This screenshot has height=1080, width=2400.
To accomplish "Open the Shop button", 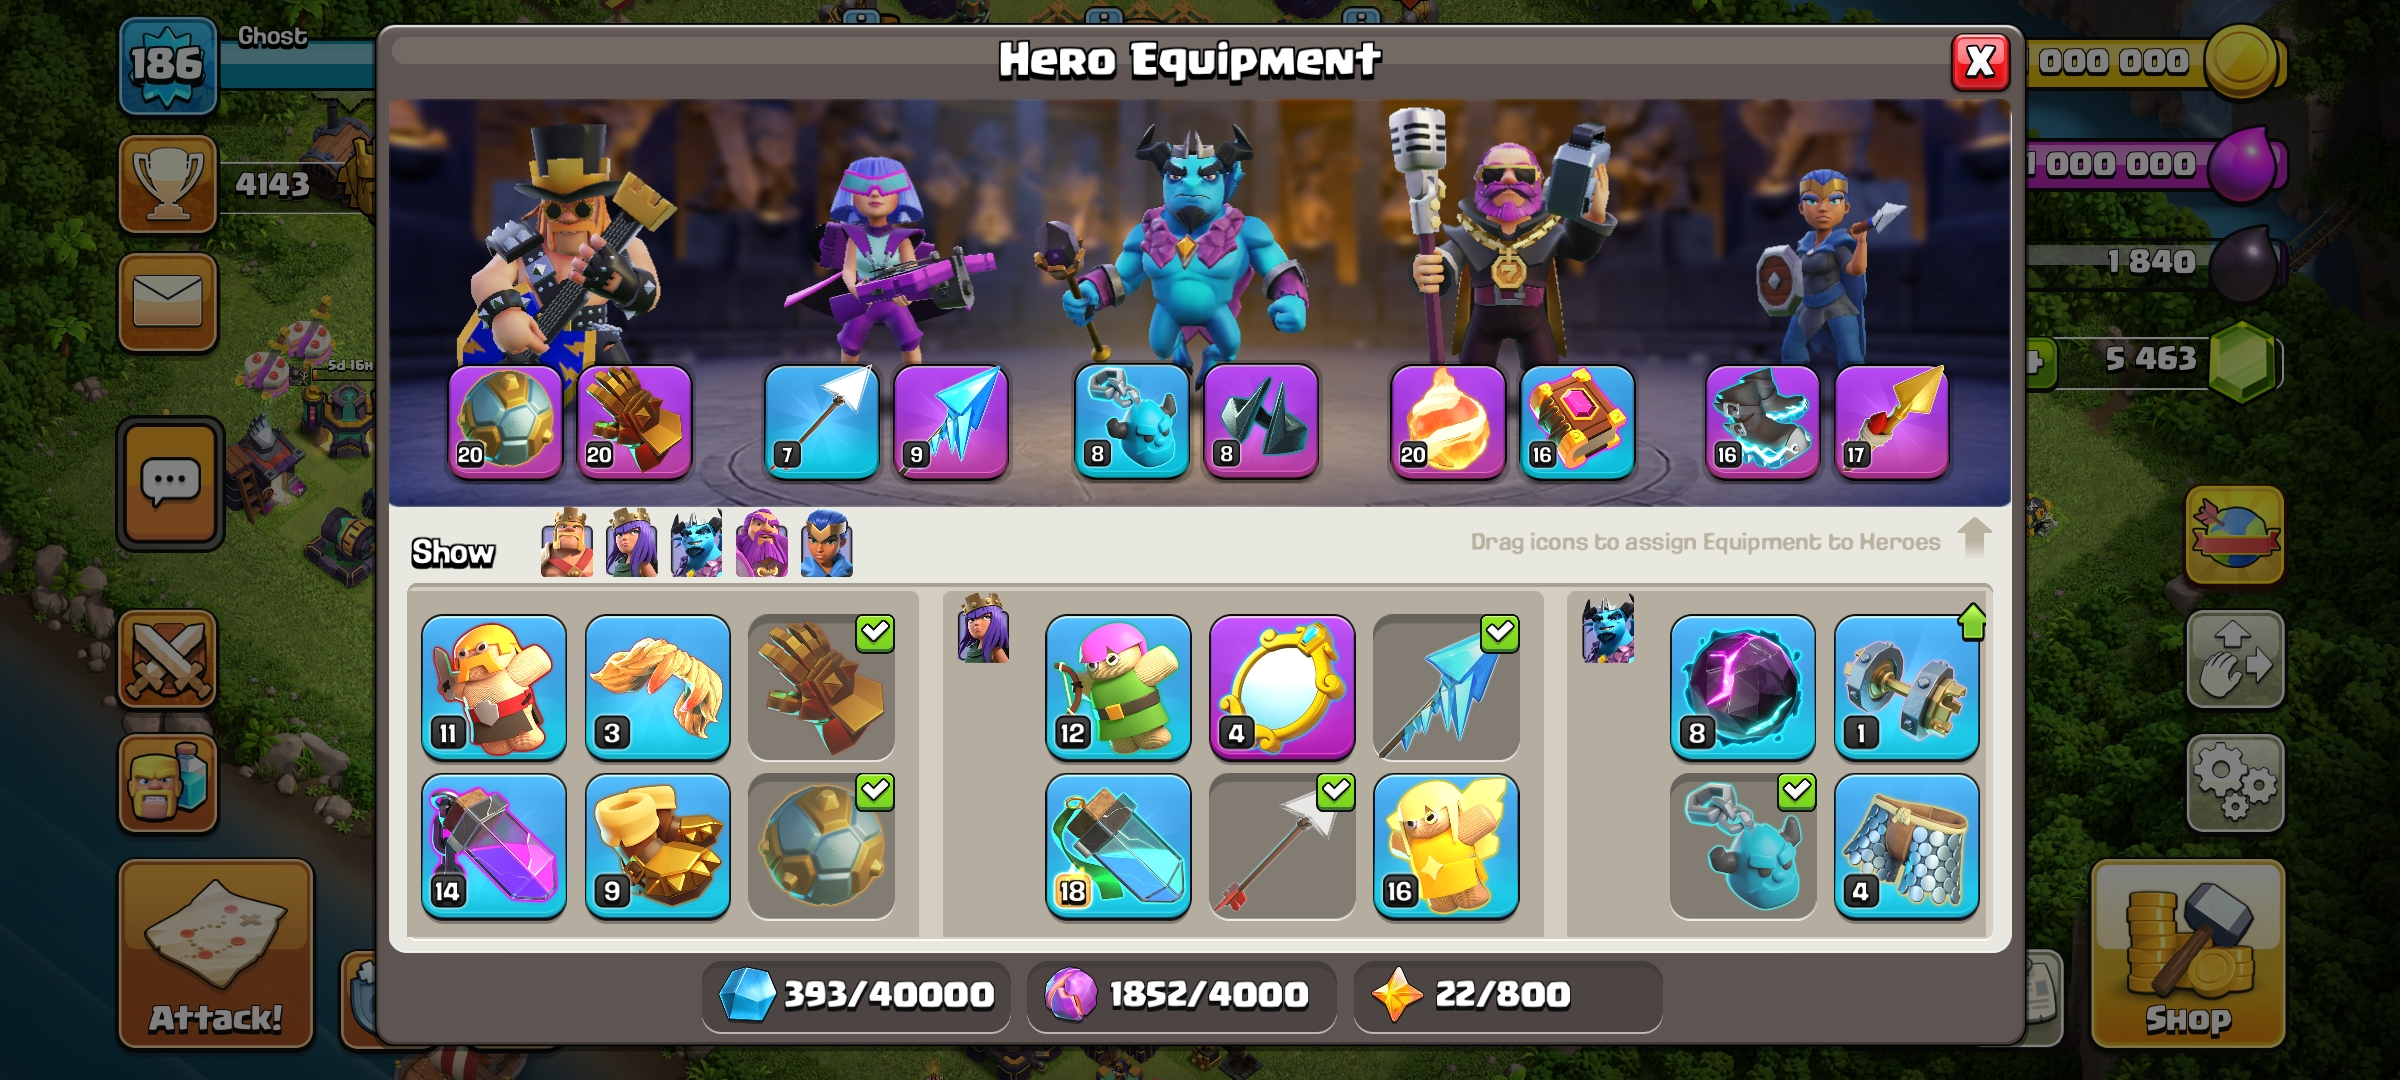I will click(x=2187, y=954).
